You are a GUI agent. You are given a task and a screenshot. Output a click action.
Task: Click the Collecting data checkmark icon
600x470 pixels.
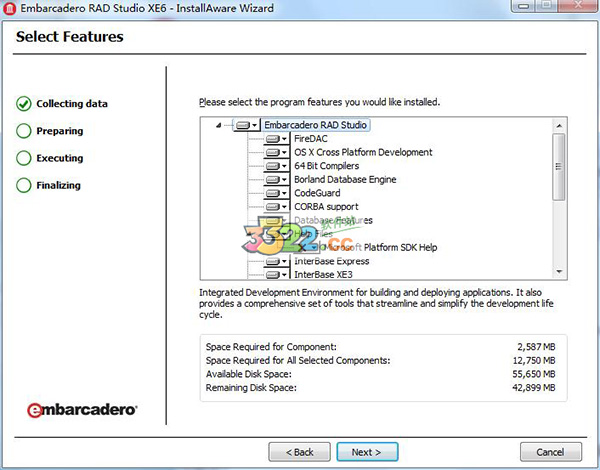coord(24,104)
